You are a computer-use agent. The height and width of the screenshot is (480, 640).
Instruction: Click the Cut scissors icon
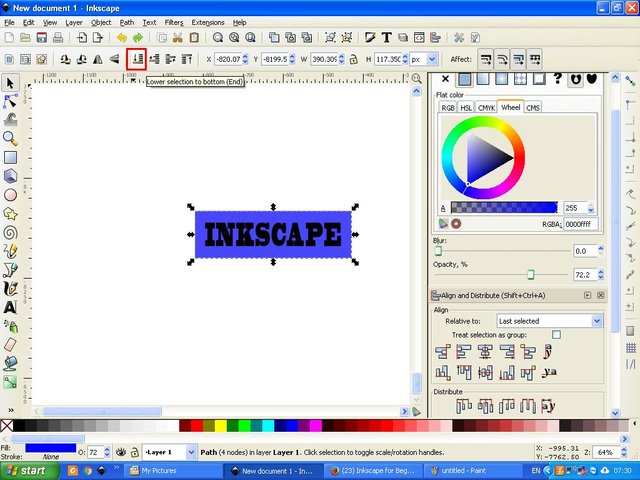pyautogui.click(x=178, y=38)
